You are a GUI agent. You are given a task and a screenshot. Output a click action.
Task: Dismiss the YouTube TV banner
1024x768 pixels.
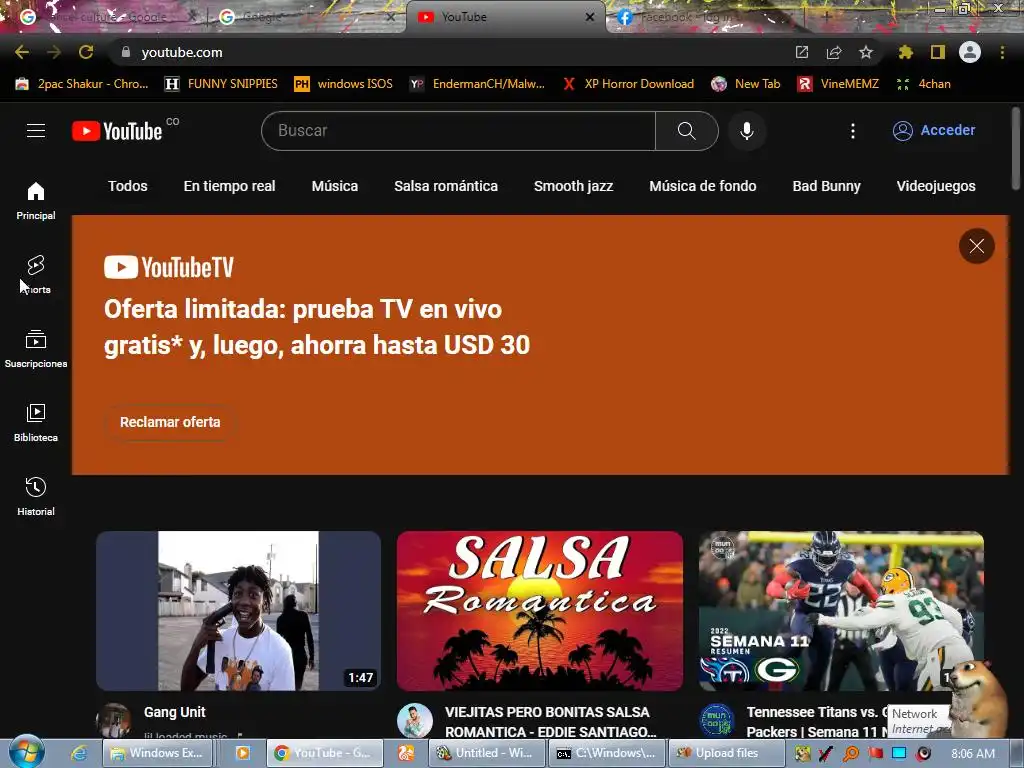976,246
